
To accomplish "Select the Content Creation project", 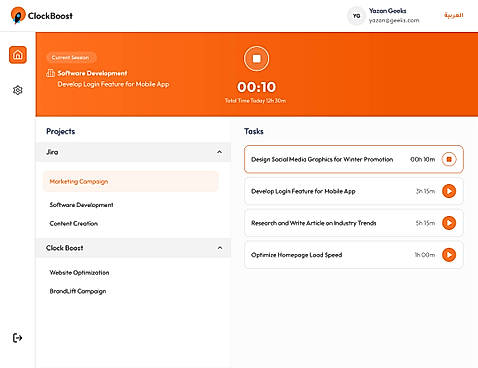I will [74, 223].
